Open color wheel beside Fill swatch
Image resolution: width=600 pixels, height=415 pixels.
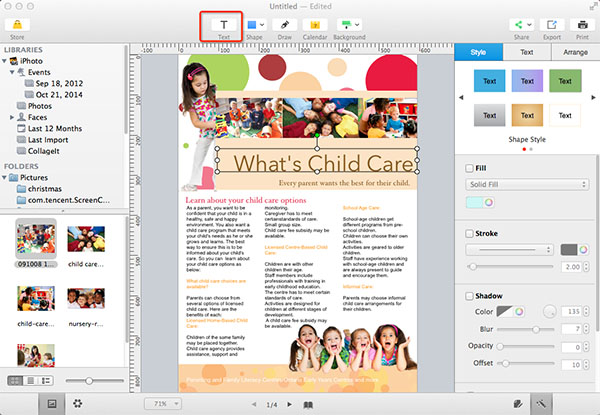coord(489,202)
